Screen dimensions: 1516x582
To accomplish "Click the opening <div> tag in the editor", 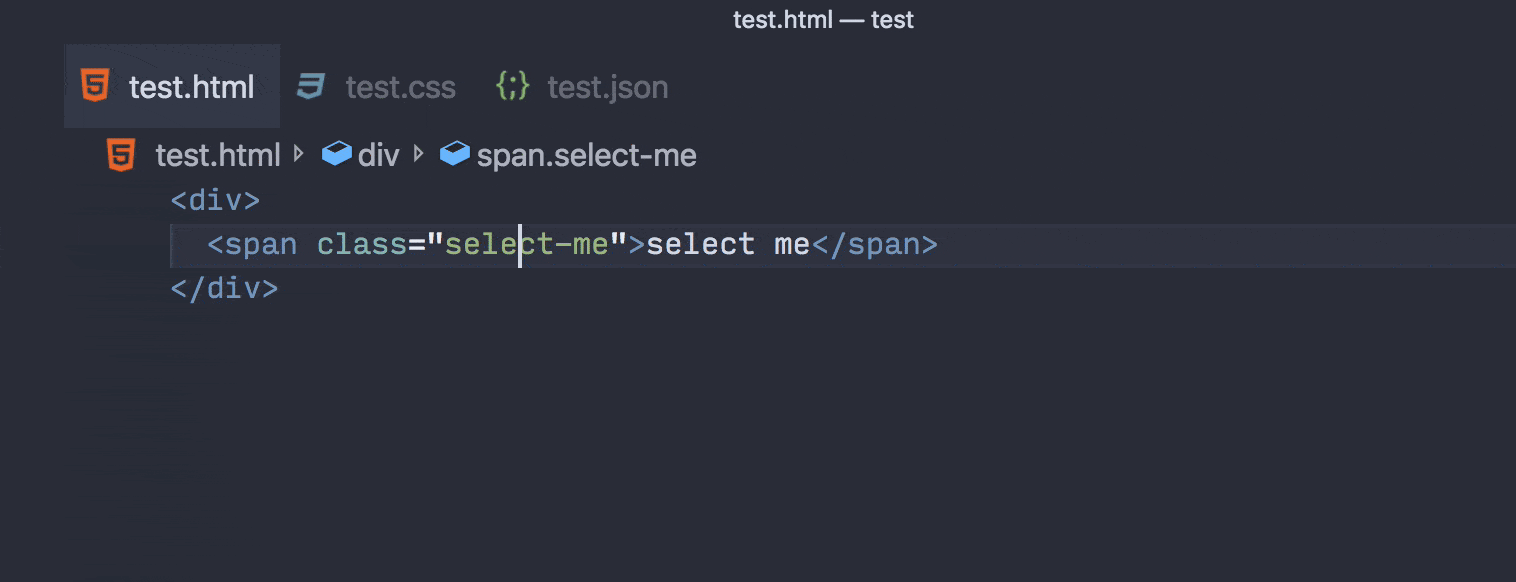I will [x=215, y=199].
